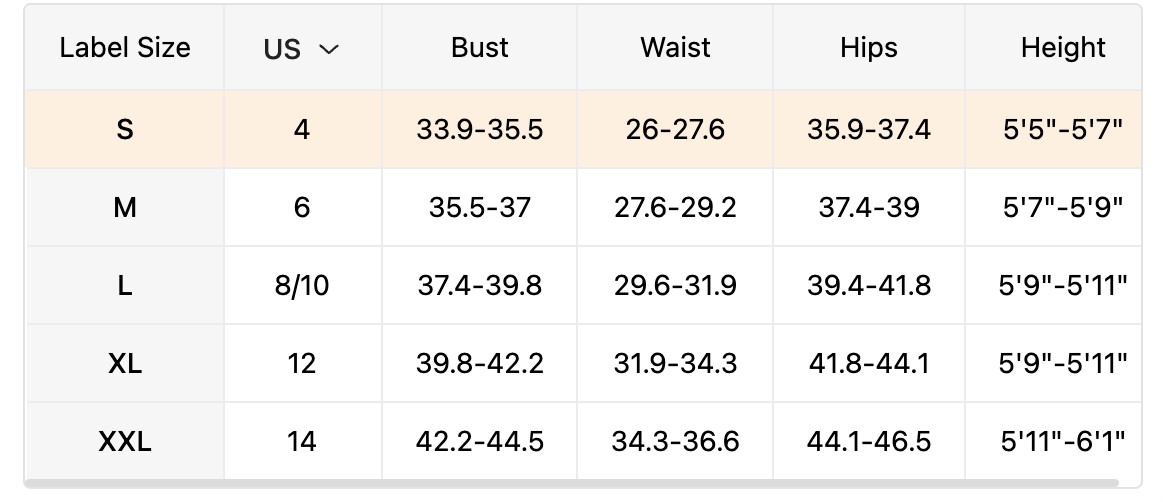Select the S label size row
Screen dimensions: 1164x502
click(125, 129)
